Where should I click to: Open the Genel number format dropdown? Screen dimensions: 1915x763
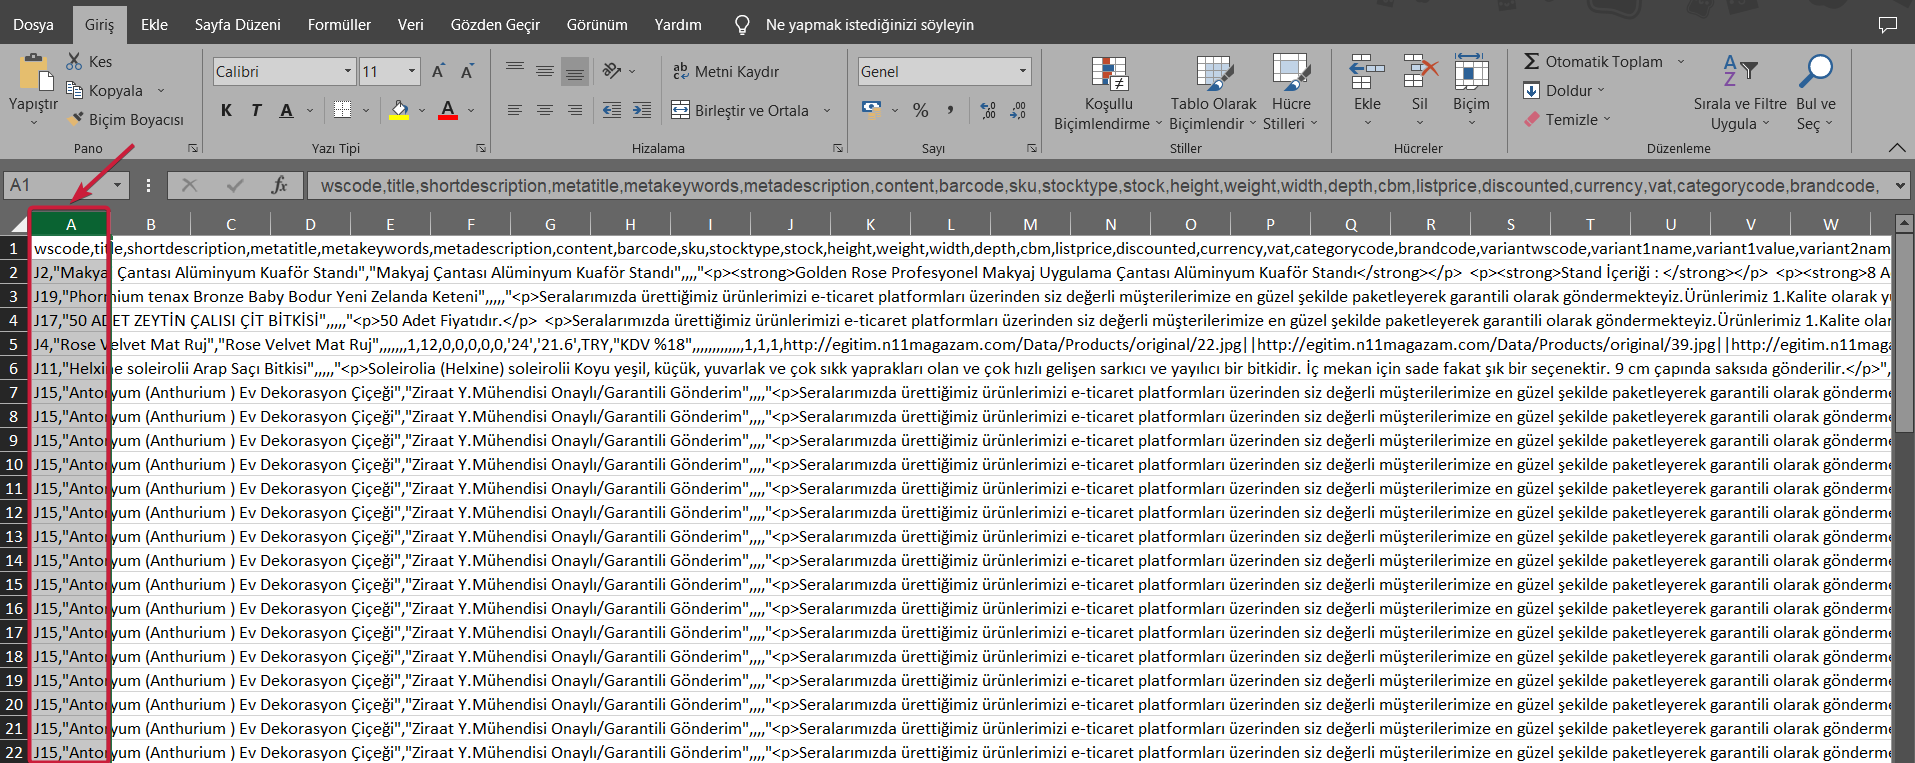click(1023, 71)
